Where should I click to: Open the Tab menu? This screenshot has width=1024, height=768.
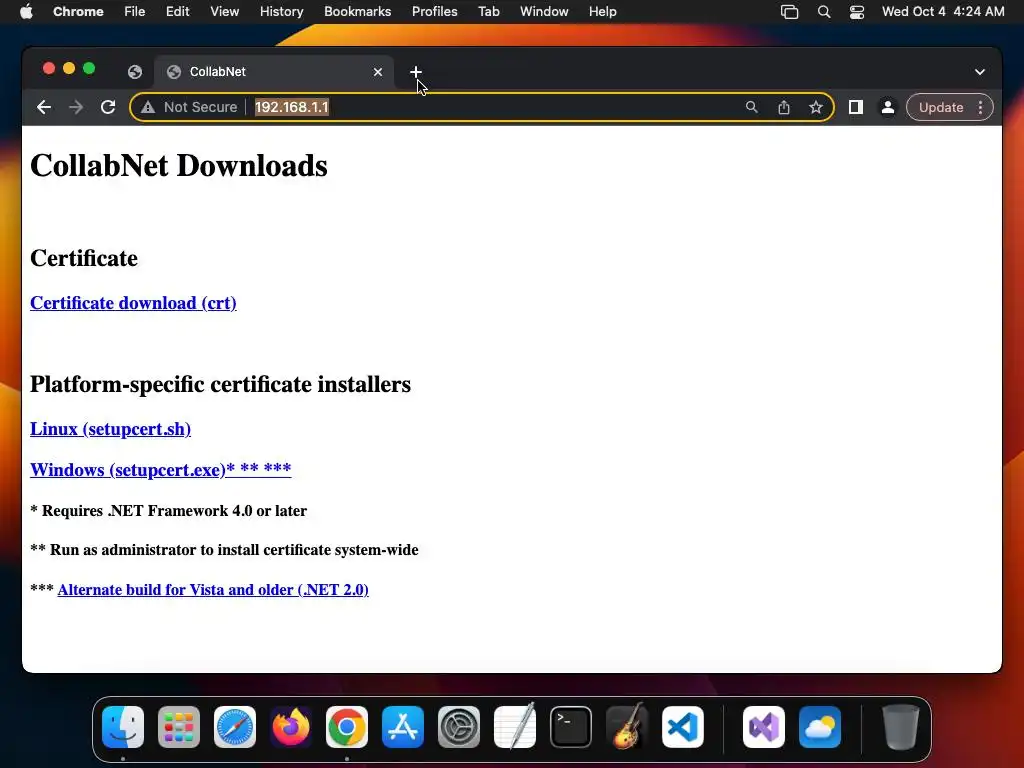point(488,12)
